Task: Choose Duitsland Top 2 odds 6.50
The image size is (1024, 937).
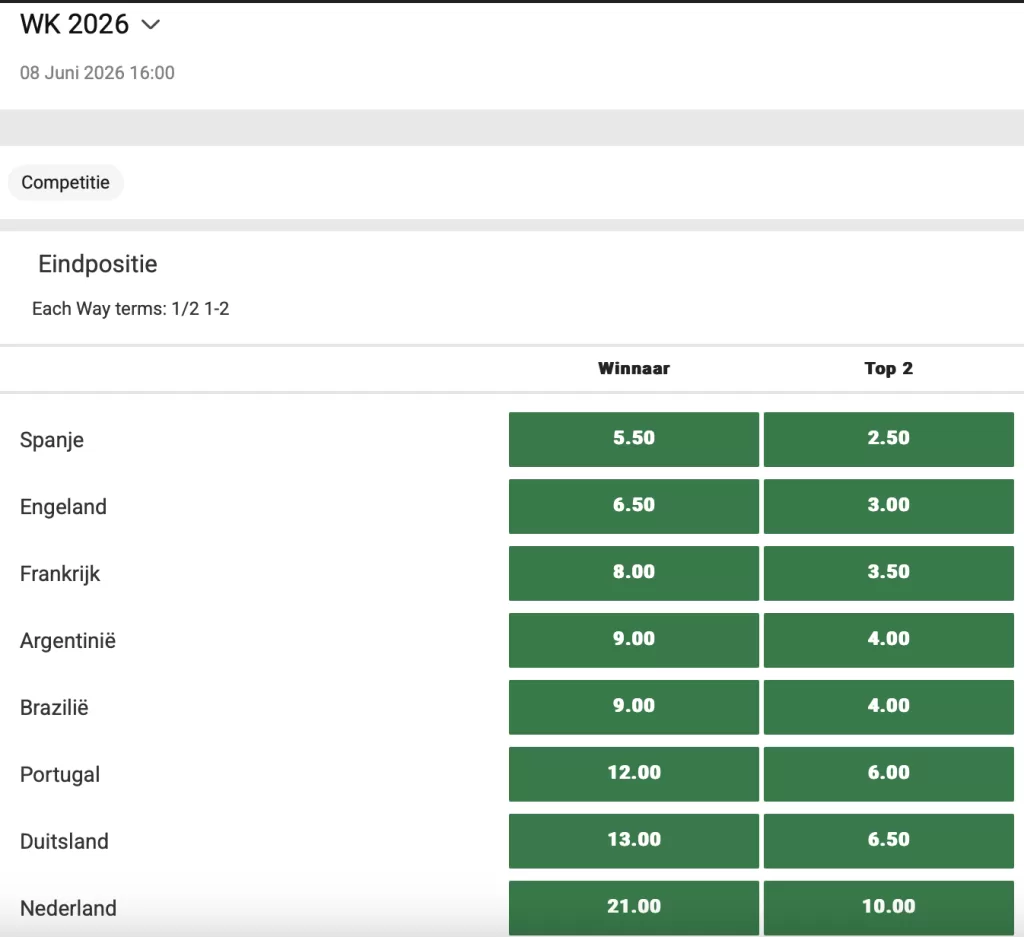Action: [x=888, y=841]
